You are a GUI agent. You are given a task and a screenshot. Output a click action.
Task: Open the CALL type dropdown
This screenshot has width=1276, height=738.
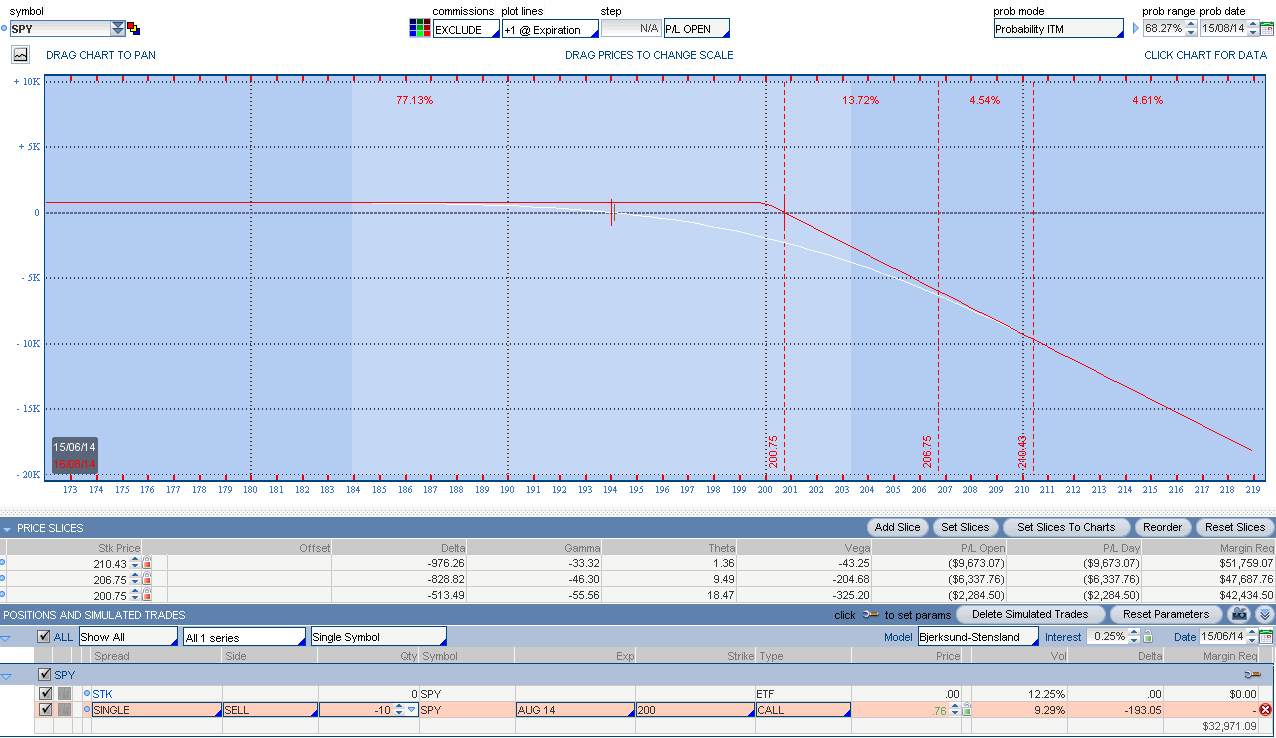click(803, 710)
